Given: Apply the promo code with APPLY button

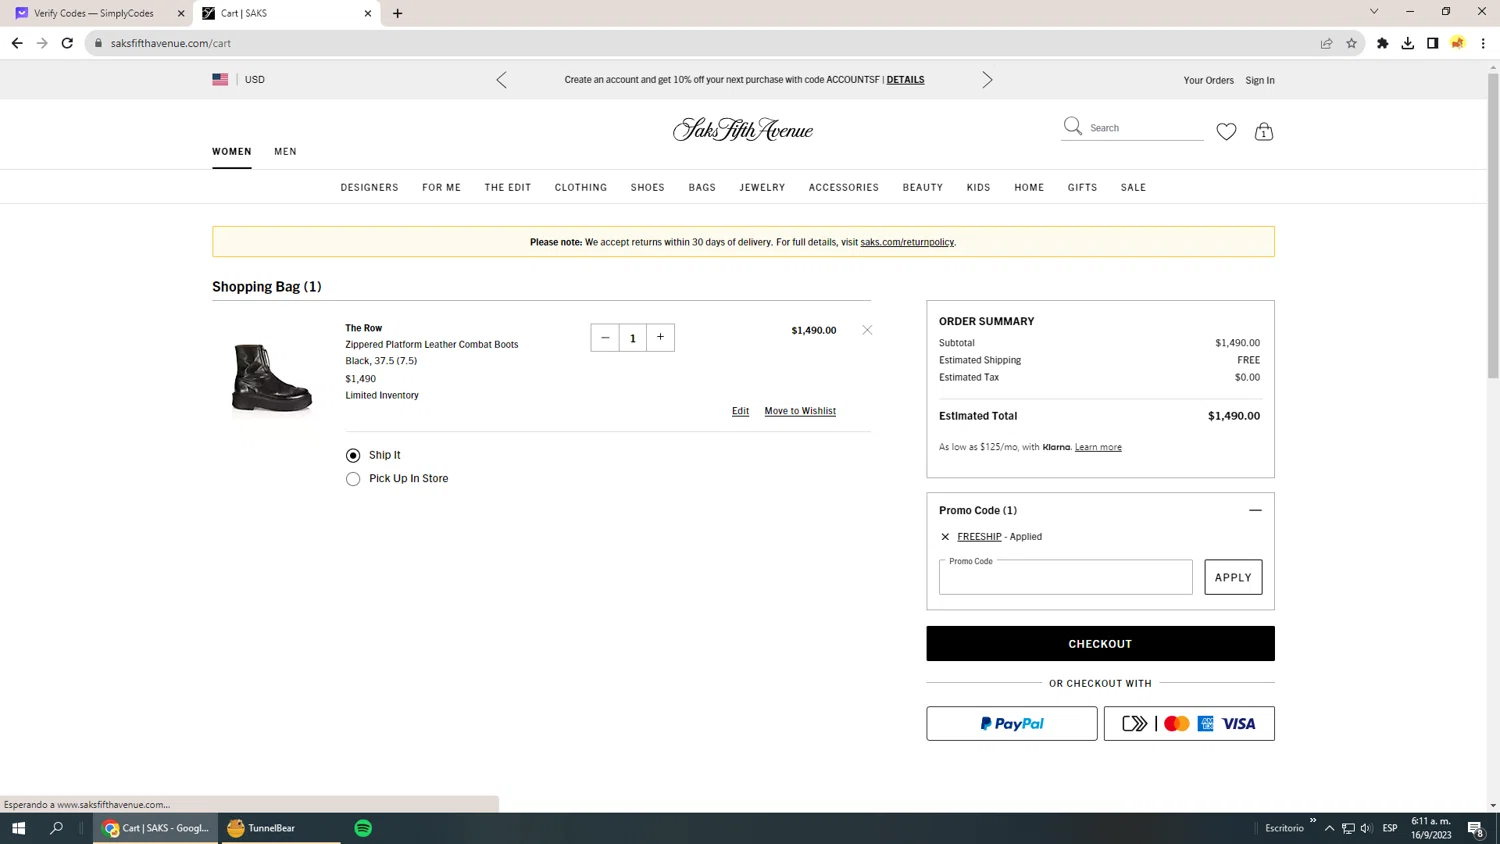Looking at the screenshot, I should coord(1233,577).
